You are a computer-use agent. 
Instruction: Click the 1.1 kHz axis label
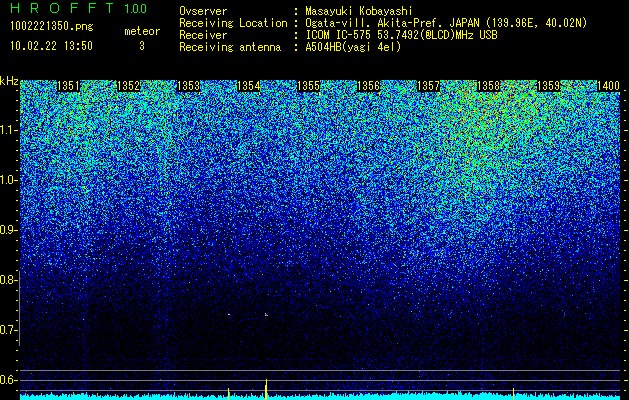pyautogui.click(x=8, y=131)
